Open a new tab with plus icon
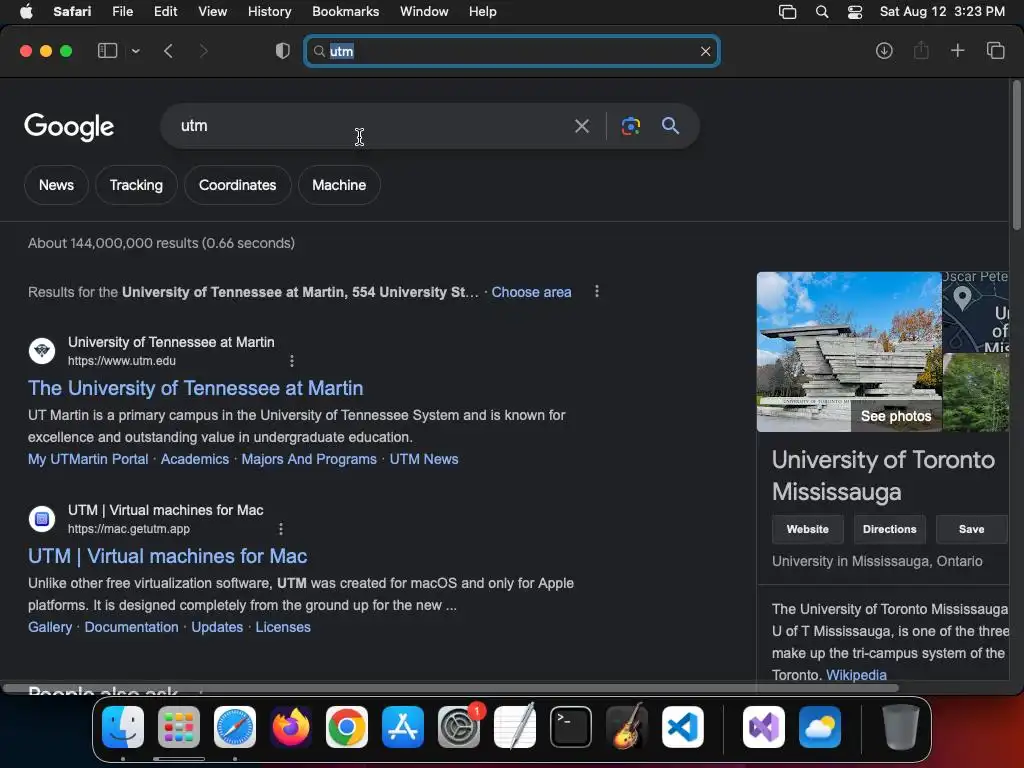This screenshot has width=1024, height=768. pos(957,50)
